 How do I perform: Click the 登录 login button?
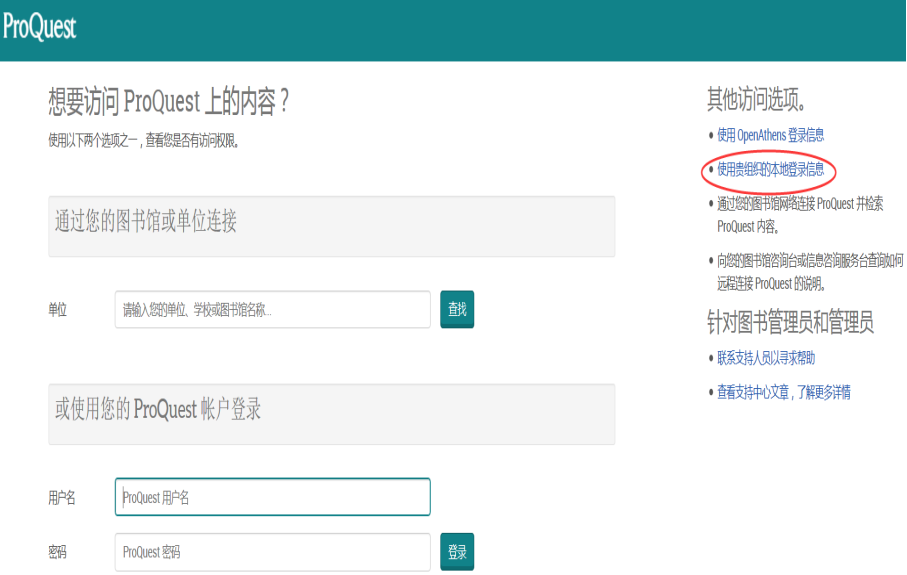coord(457,552)
